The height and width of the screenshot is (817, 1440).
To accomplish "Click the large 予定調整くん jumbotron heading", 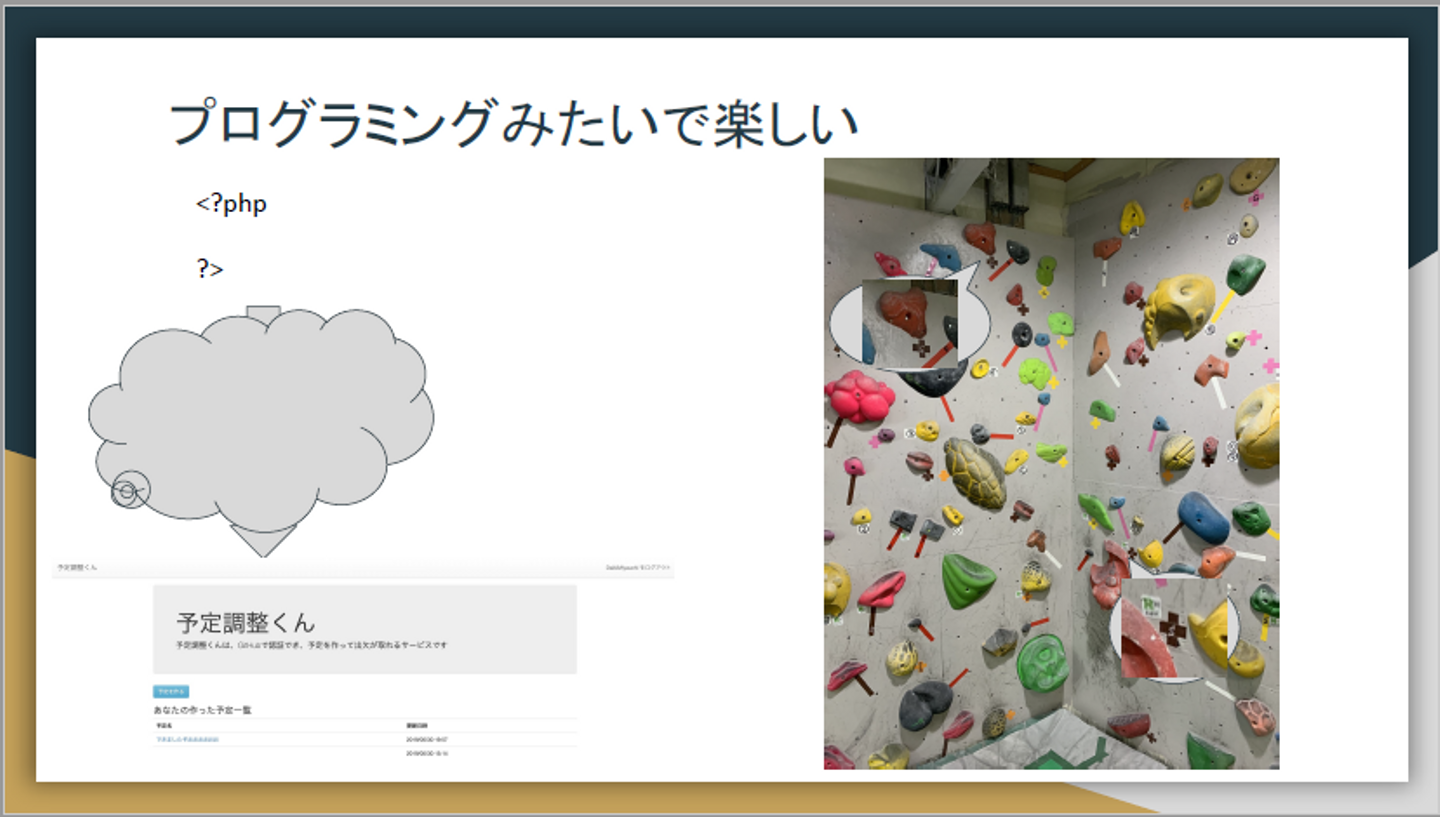I will tap(246, 622).
